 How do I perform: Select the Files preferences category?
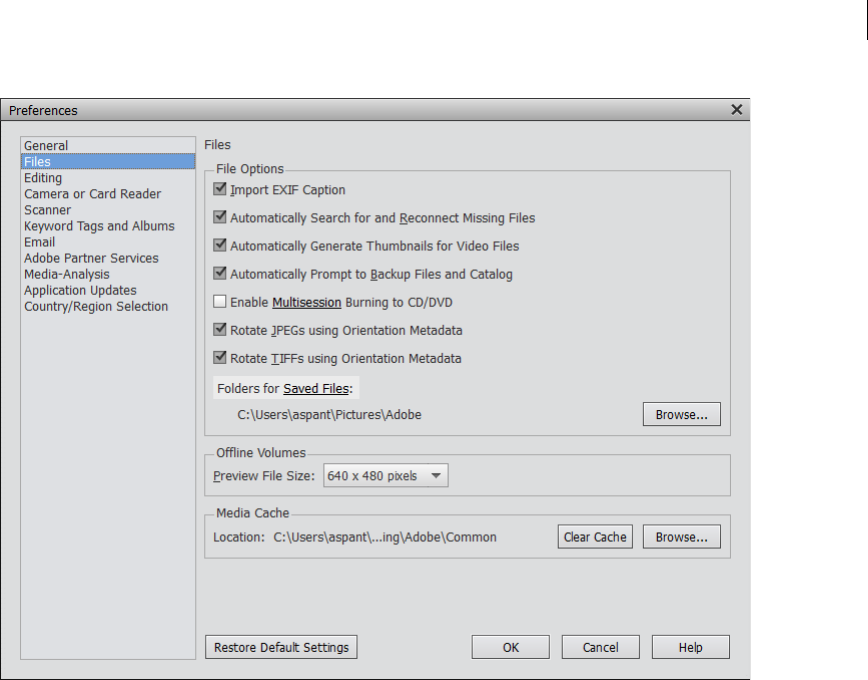pyautogui.click(x=108, y=162)
